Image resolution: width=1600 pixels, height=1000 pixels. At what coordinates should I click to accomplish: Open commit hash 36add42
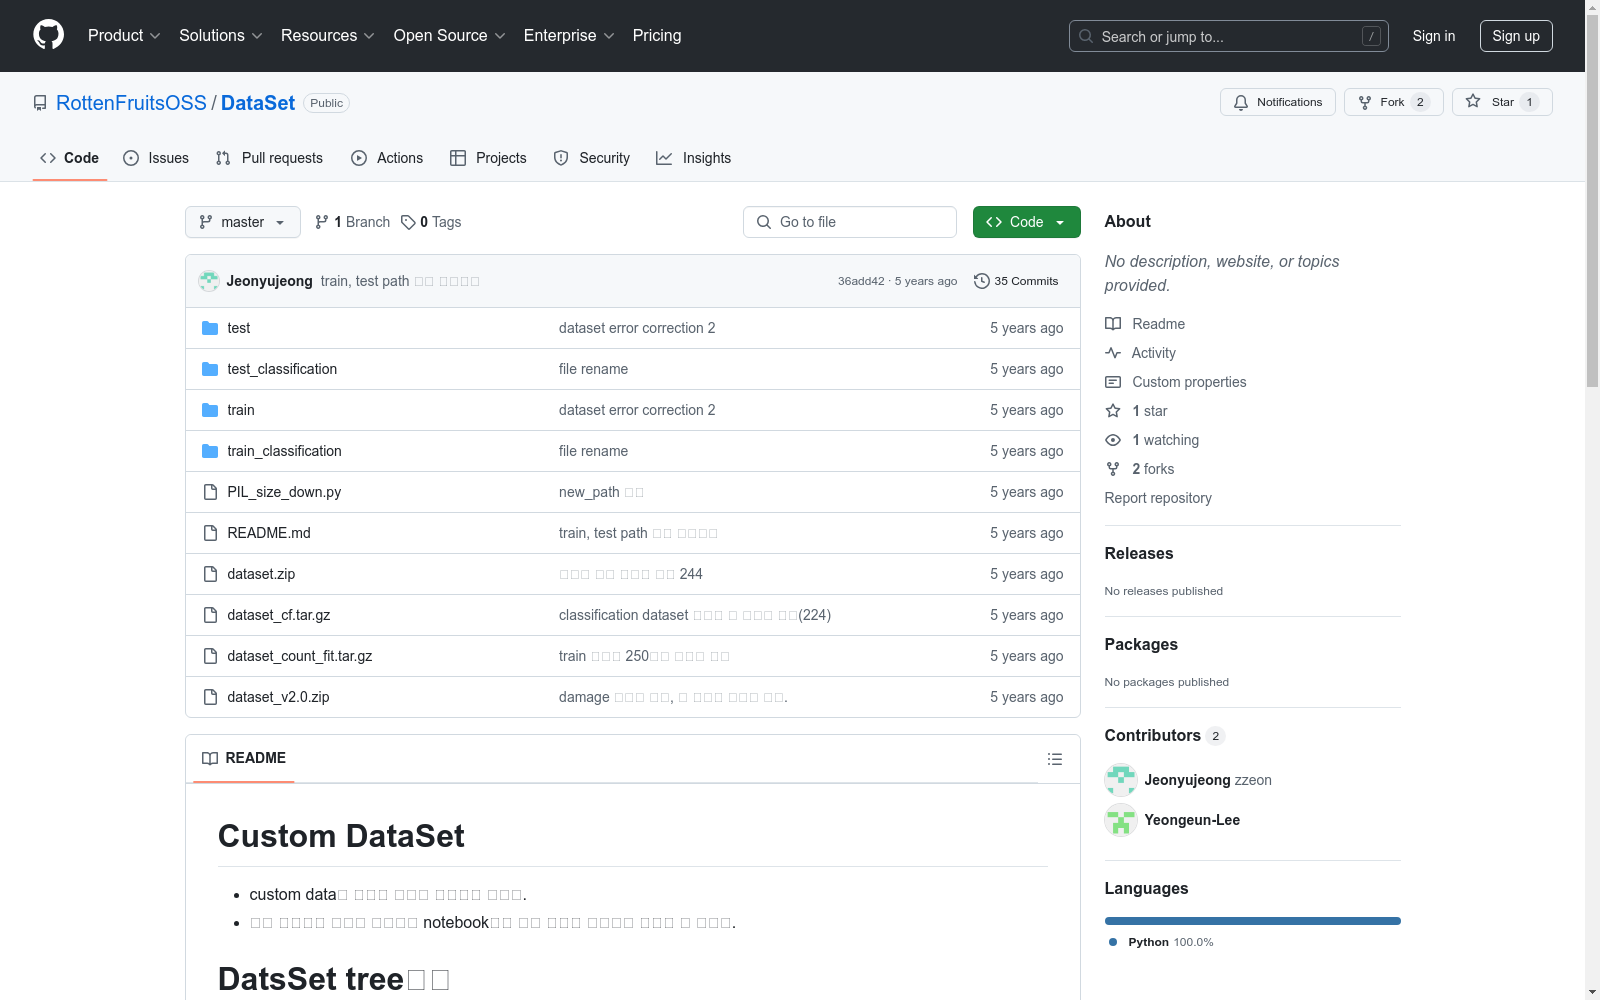coord(861,281)
